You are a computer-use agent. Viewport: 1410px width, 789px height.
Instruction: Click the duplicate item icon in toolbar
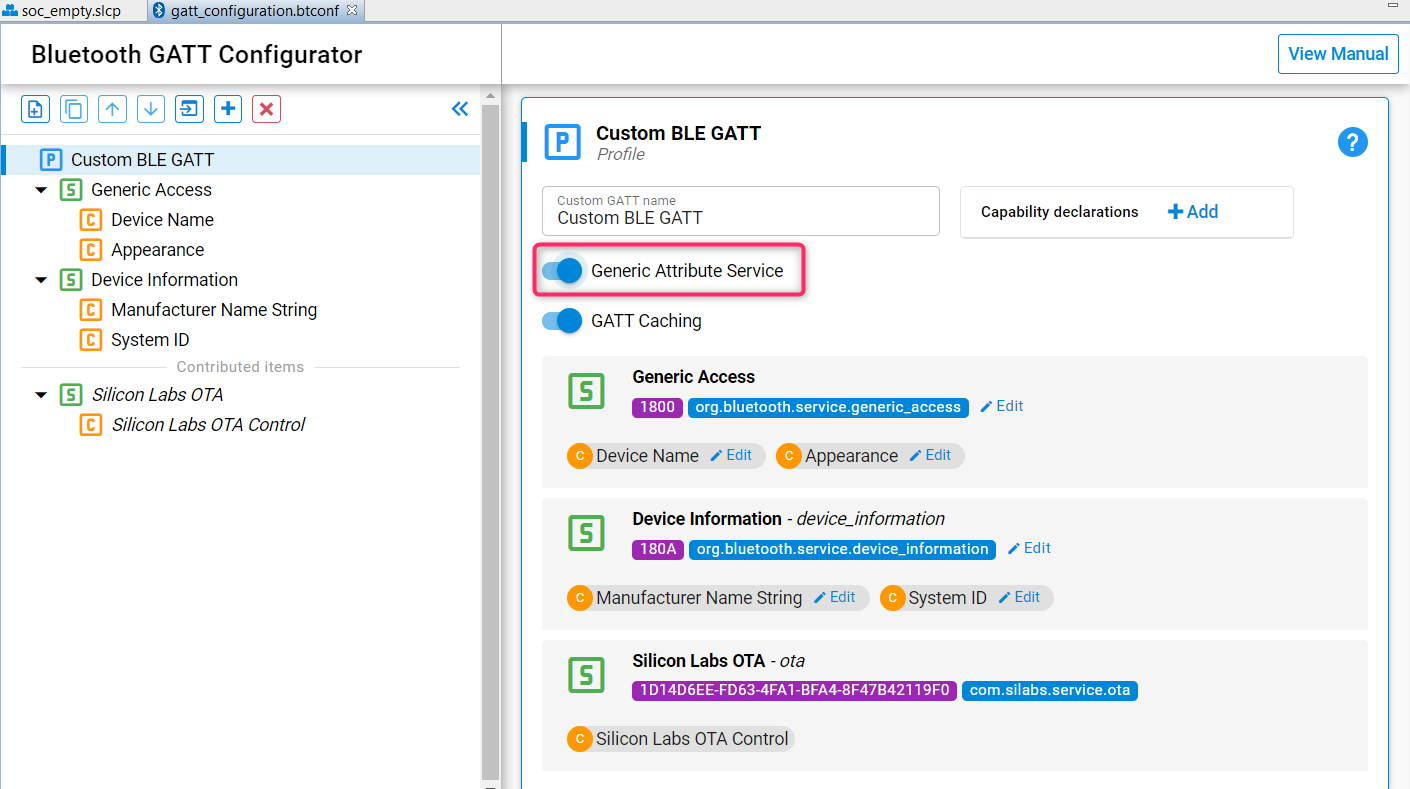(74, 109)
